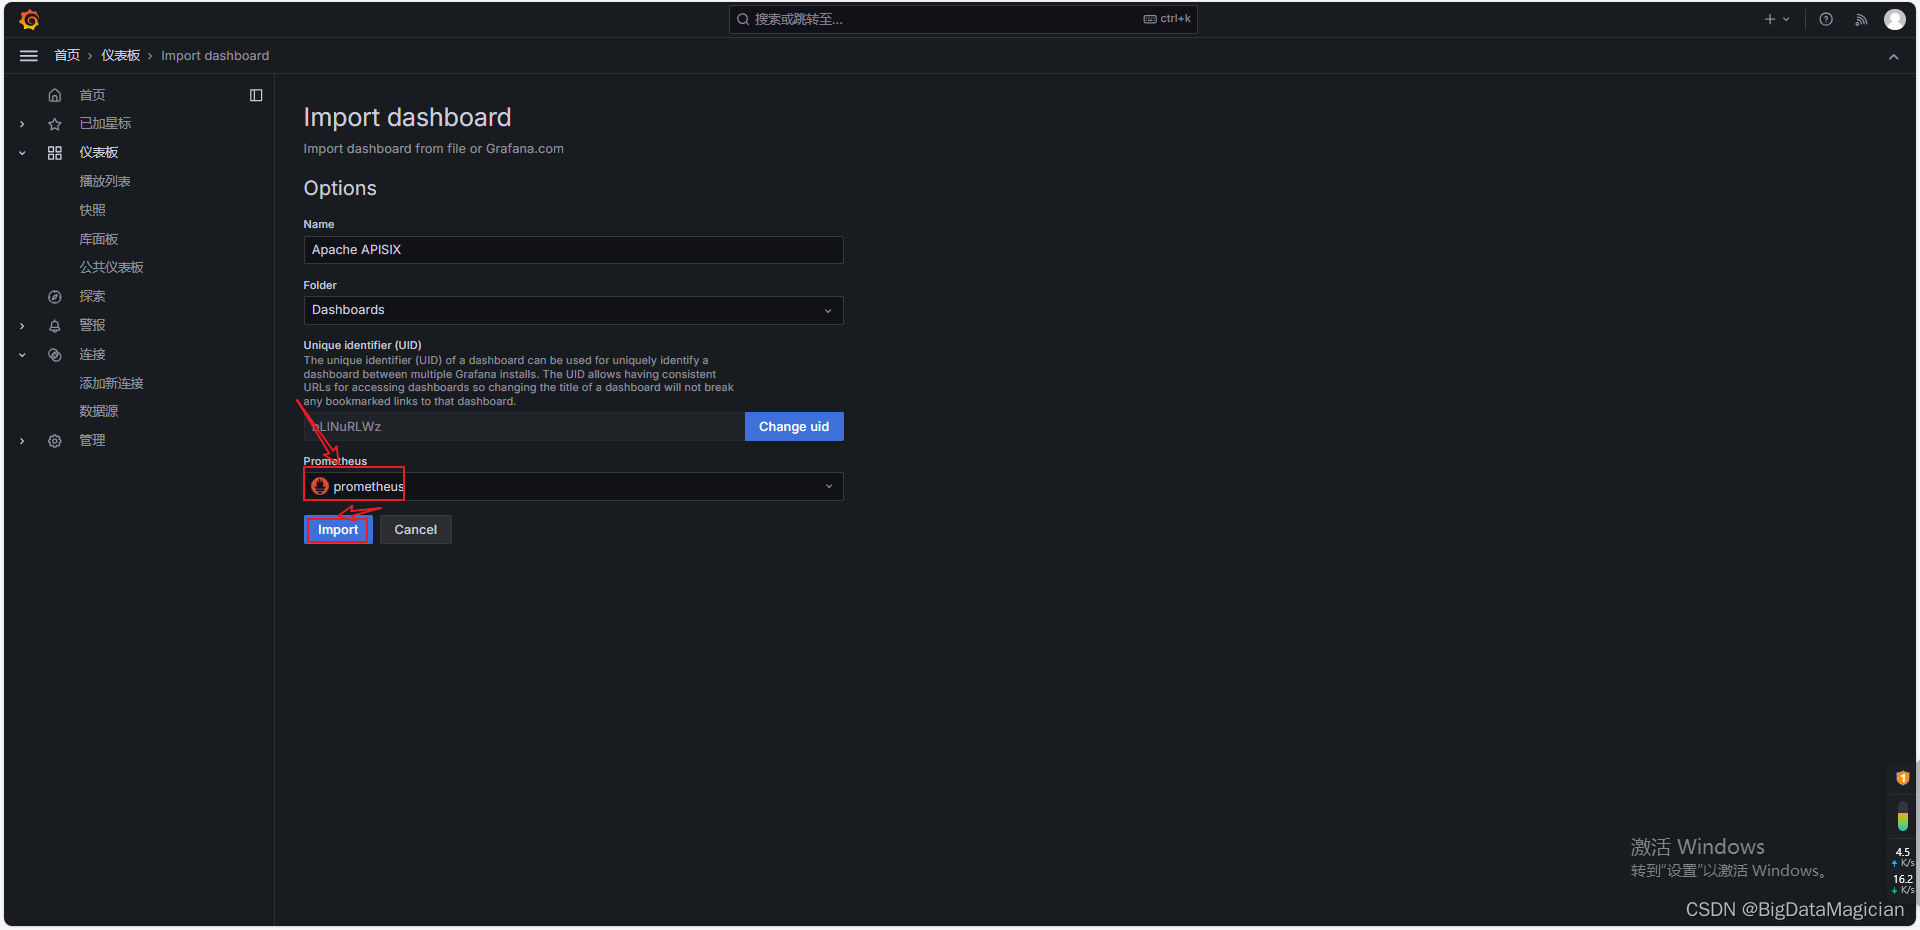The width and height of the screenshot is (1920, 930).
Task: Open the news RSS feed icon
Action: [x=1861, y=19]
